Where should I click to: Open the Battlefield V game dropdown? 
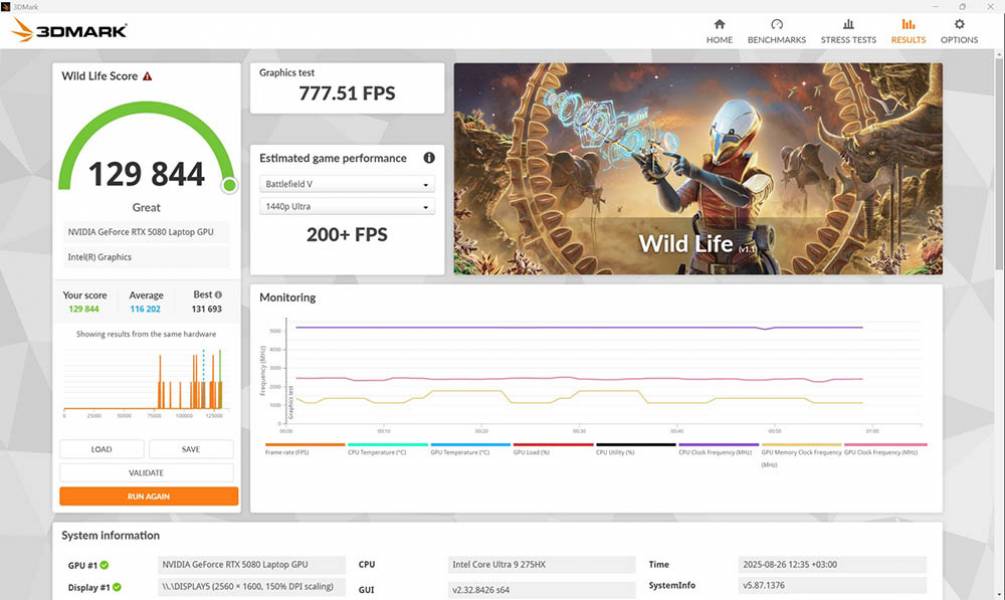coord(347,185)
